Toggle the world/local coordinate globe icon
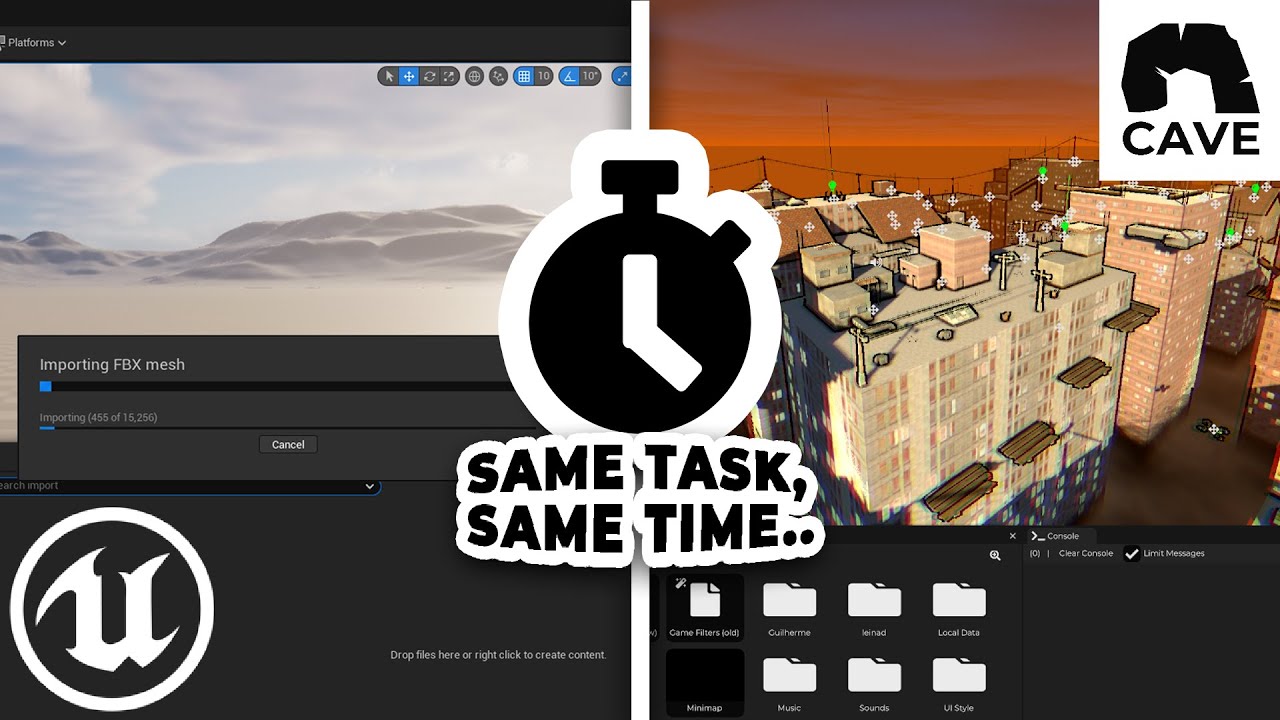The width and height of the screenshot is (1280, 720). pos(474,76)
